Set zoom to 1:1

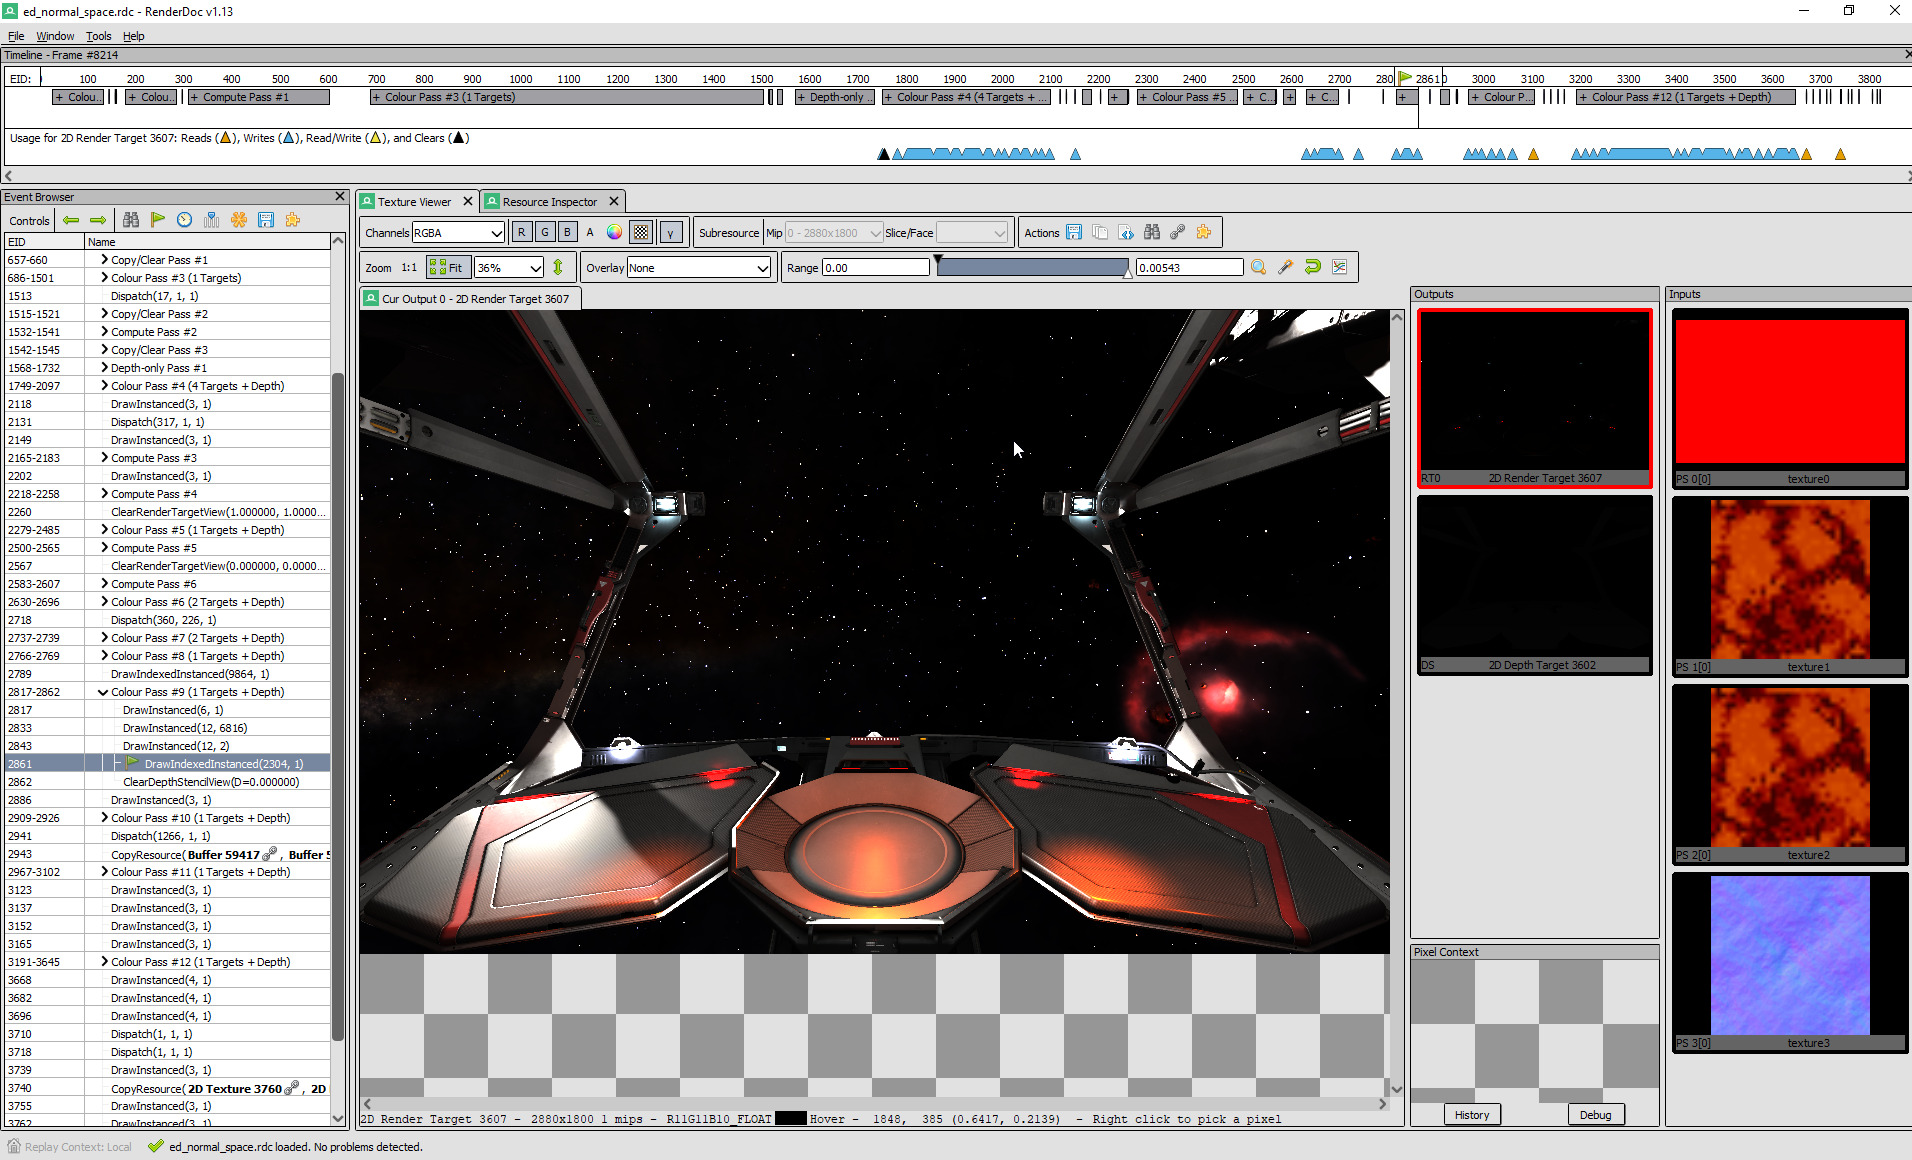pyautogui.click(x=409, y=267)
